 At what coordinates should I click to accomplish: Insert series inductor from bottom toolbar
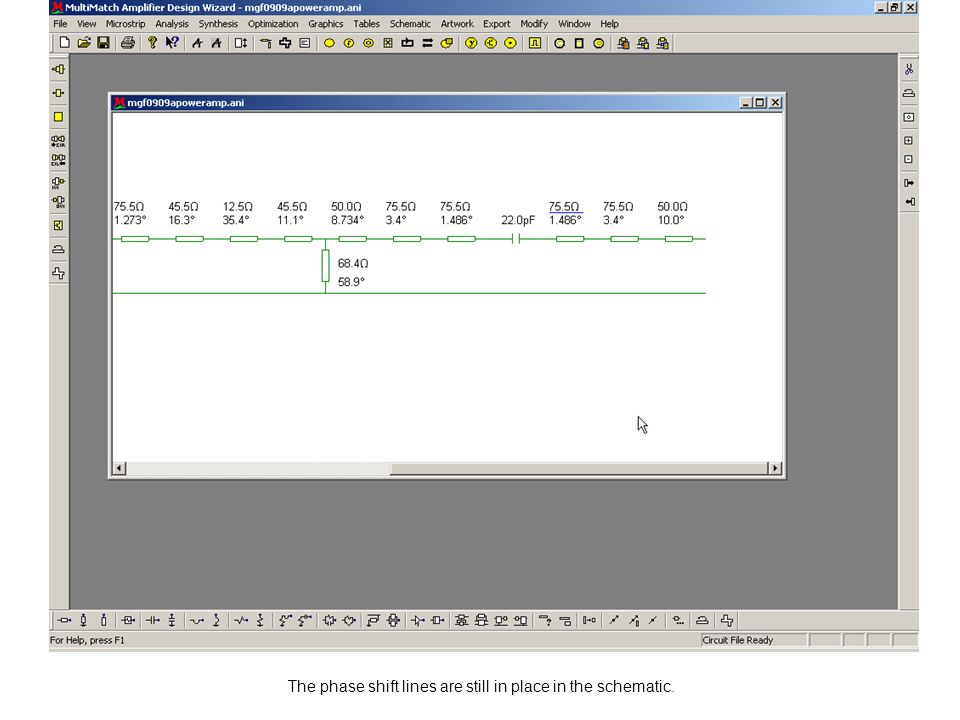197,620
